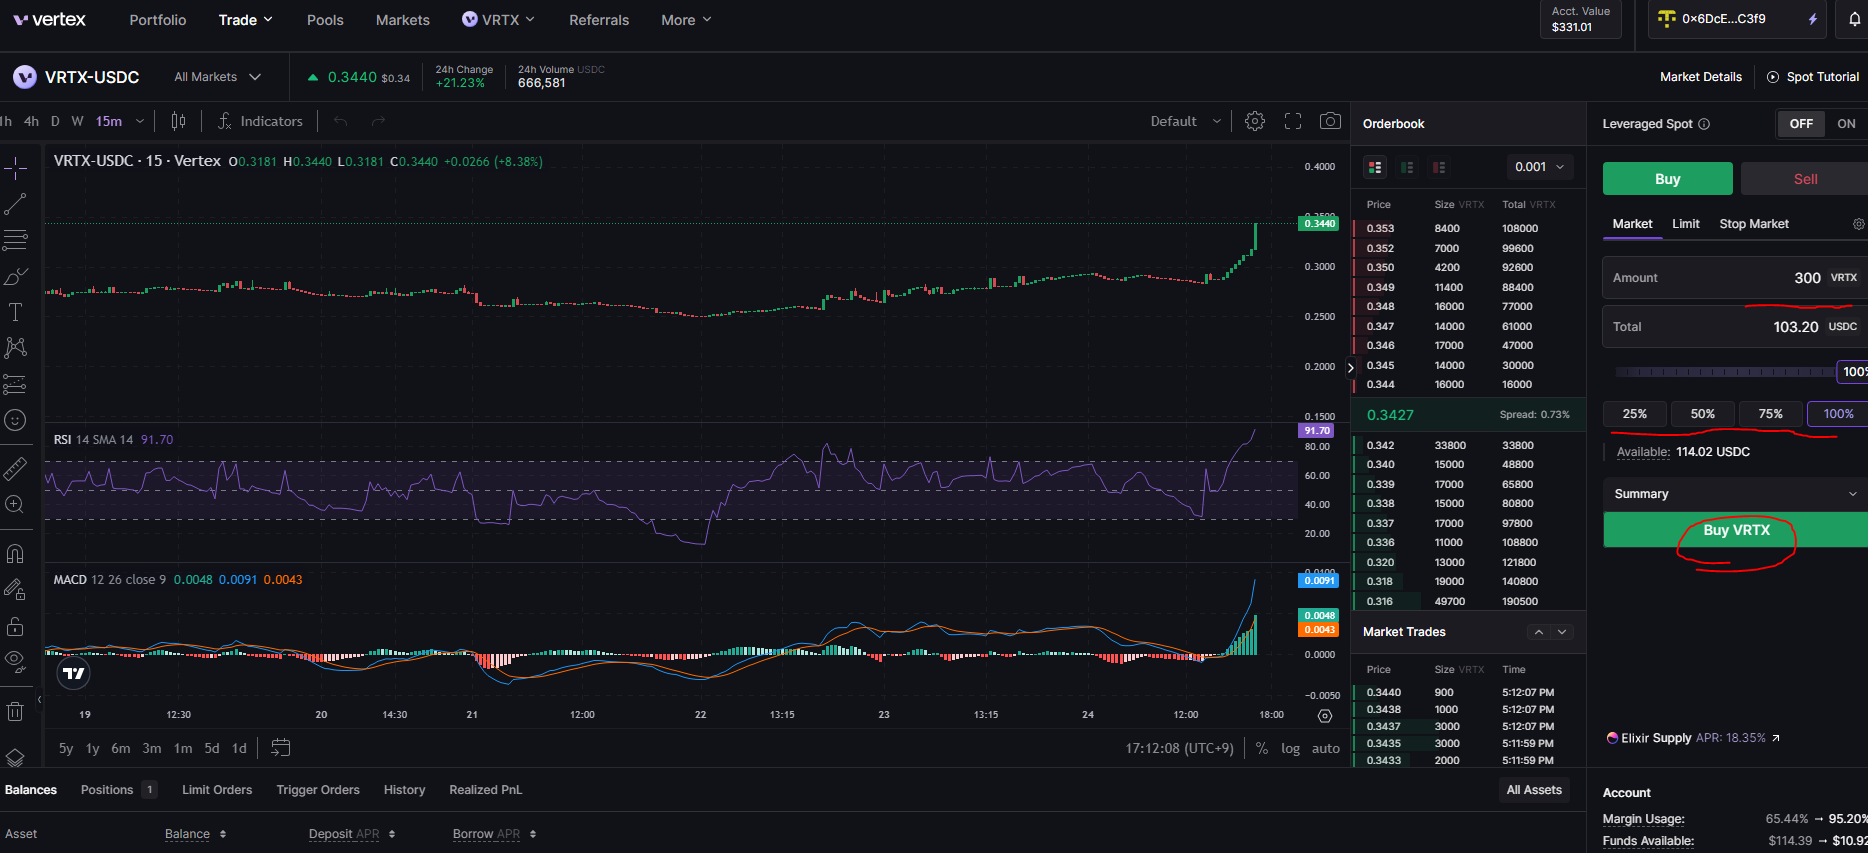Expand the order Summary section
This screenshot has width=1868, height=853.
(1735, 494)
